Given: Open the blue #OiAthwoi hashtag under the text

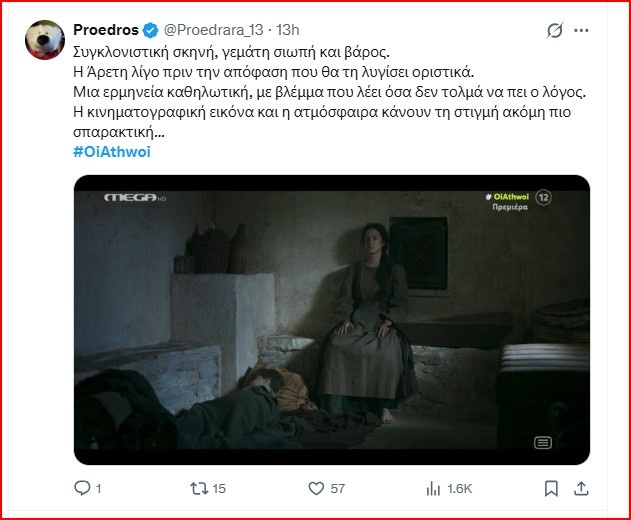Looking at the screenshot, I should click(x=112, y=151).
